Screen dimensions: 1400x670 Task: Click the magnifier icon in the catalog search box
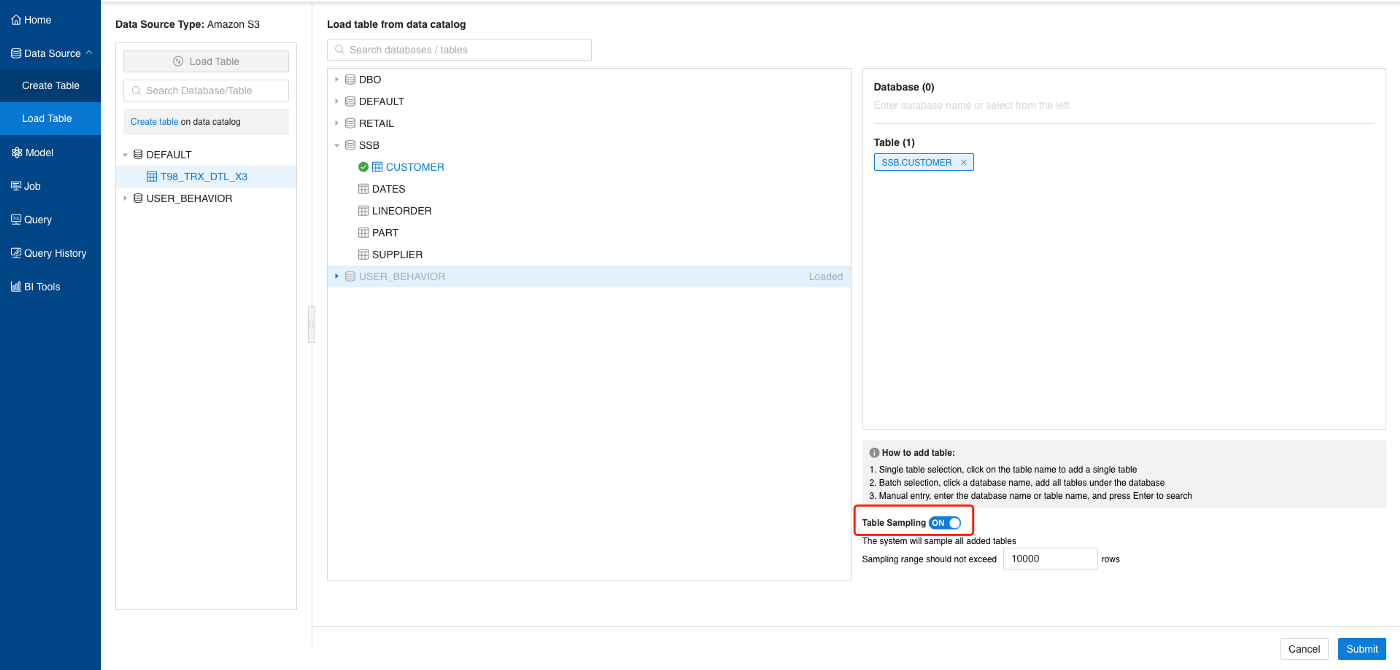(339, 49)
